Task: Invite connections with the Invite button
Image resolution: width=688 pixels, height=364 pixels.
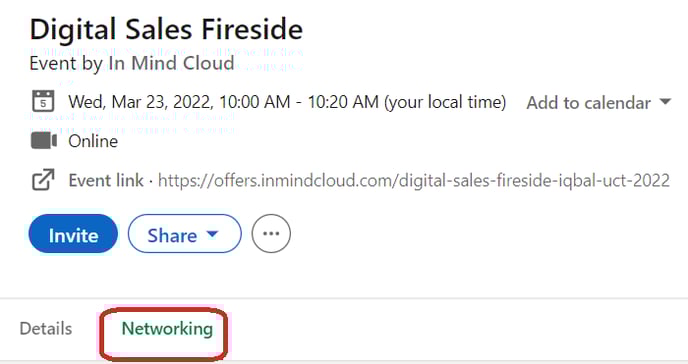Action: (73, 233)
